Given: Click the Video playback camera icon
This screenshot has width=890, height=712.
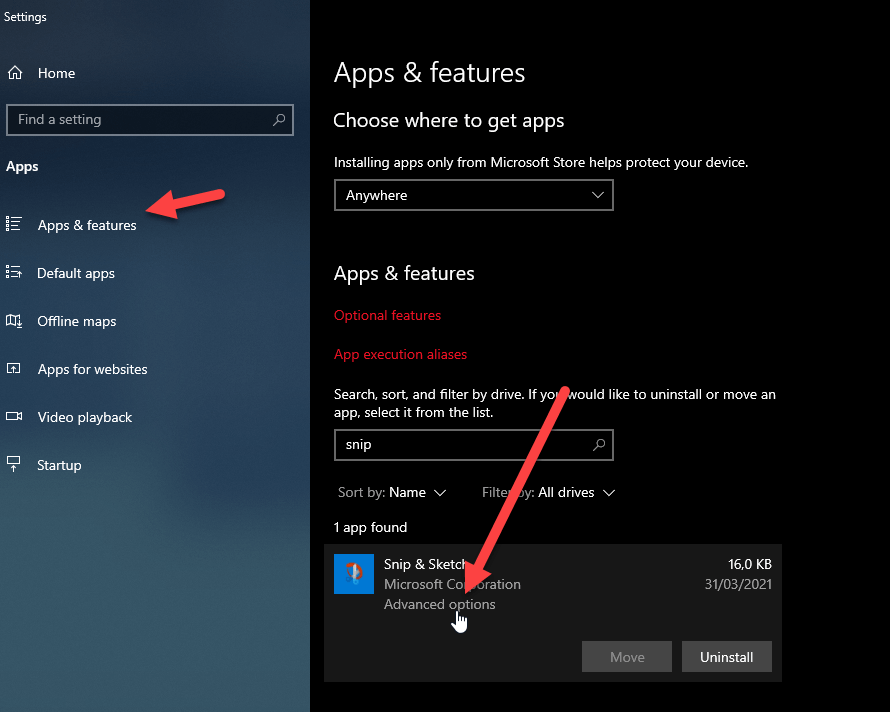Looking at the screenshot, I should (14, 416).
